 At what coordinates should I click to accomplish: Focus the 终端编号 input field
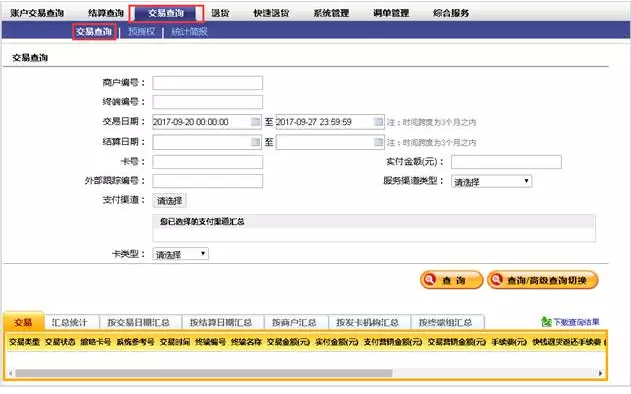pyautogui.click(x=208, y=102)
